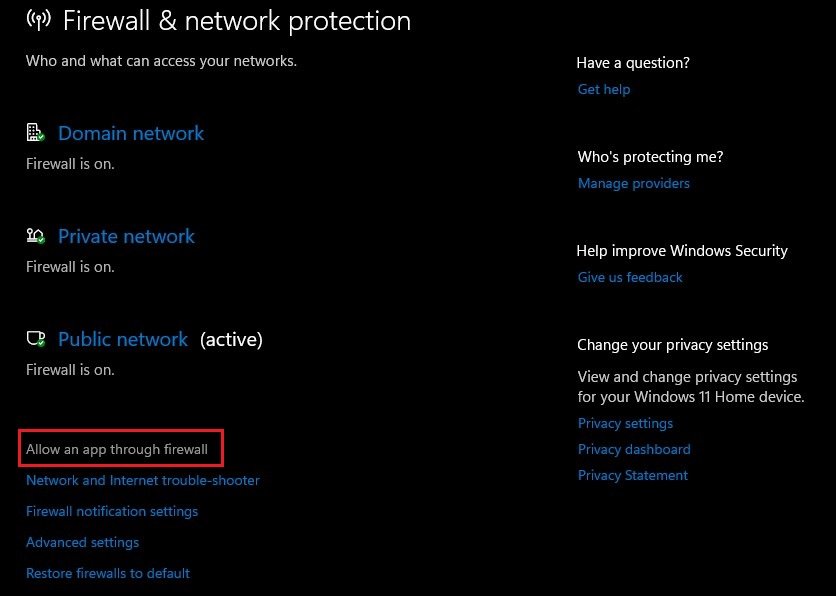
Task: Click the firewall antenna icon in the header
Action: [x=38, y=20]
